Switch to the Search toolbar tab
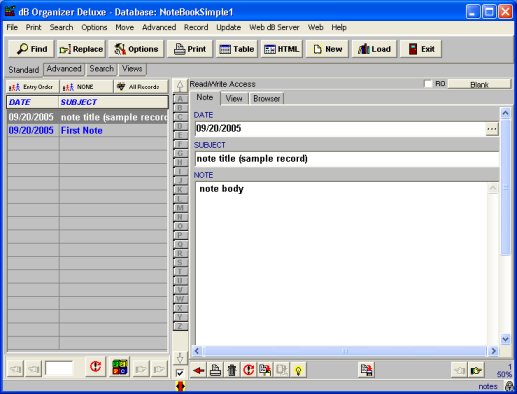517x394 pixels. [x=101, y=69]
